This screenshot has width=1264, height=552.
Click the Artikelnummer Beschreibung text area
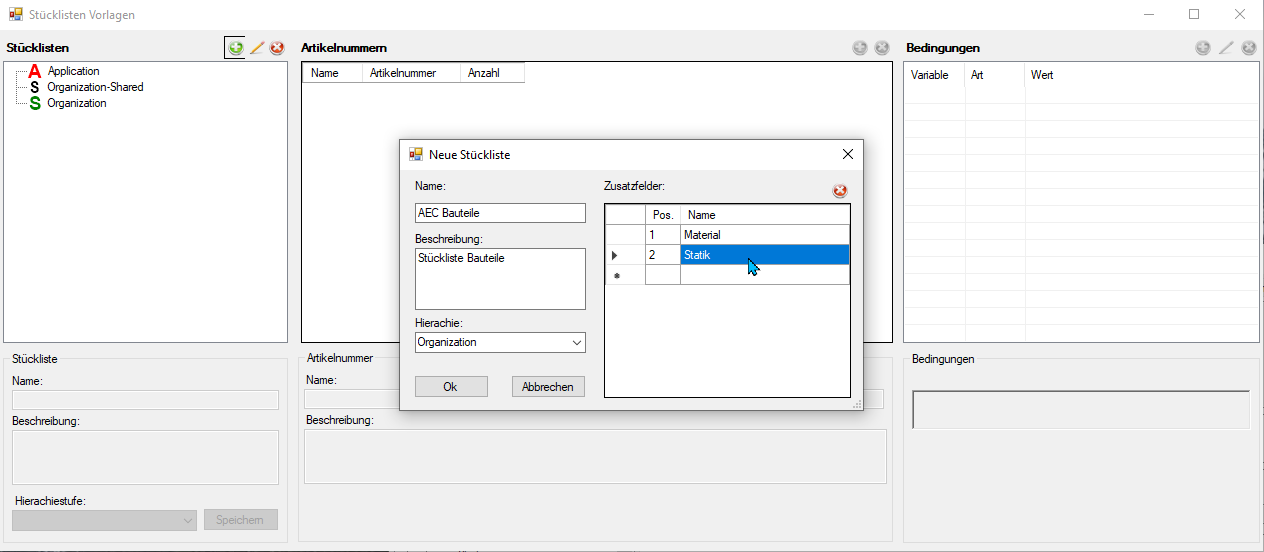coord(595,457)
